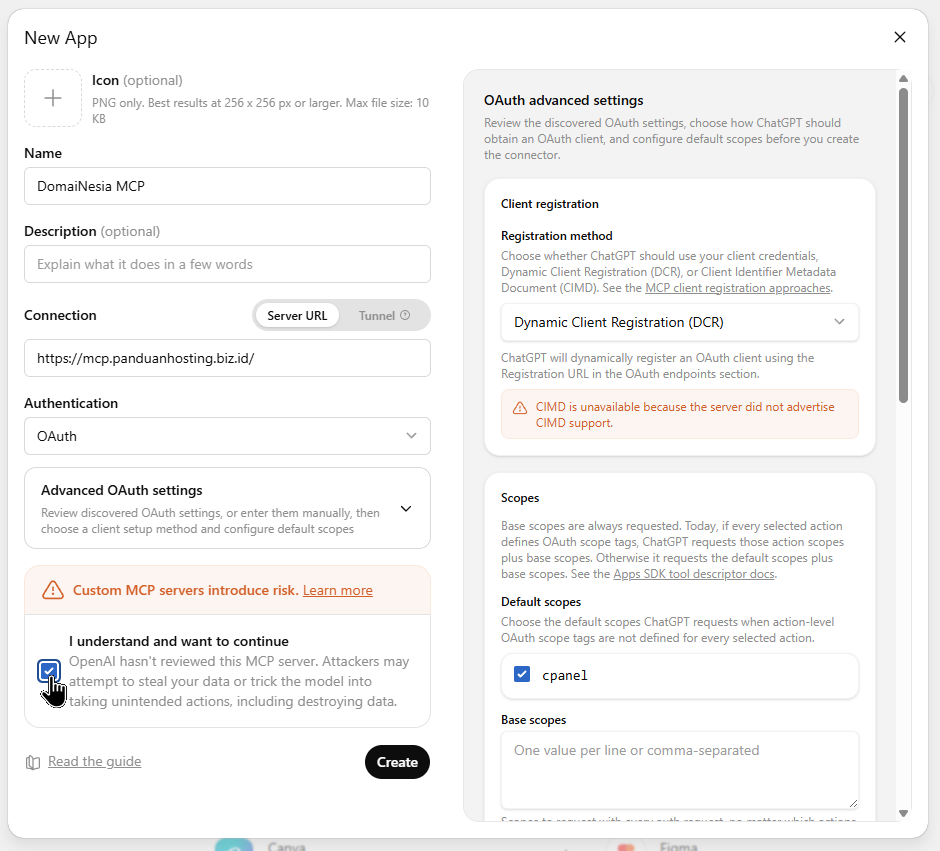Image resolution: width=940 pixels, height=851 pixels.
Task: Open the Dynamic Client Registration method dropdown
Action: 679,322
